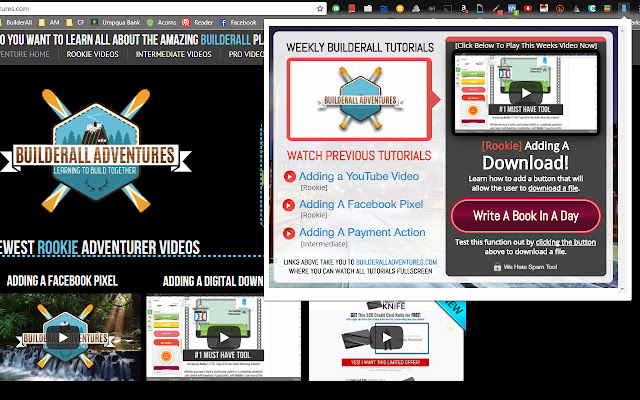
Task: Play this week's video in popup
Action: point(525,93)
